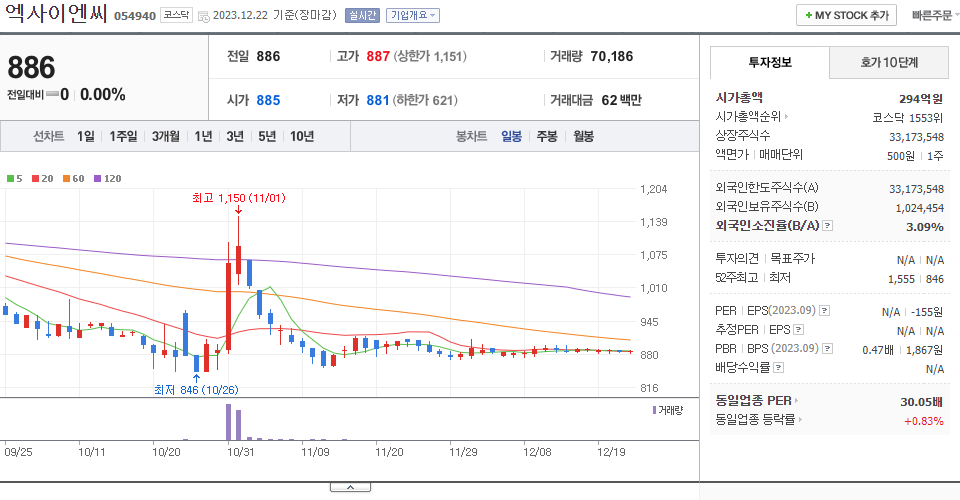Click the 거래대금 value 62 백만
The height and width of the screenshot is (500, 960).
621,100
